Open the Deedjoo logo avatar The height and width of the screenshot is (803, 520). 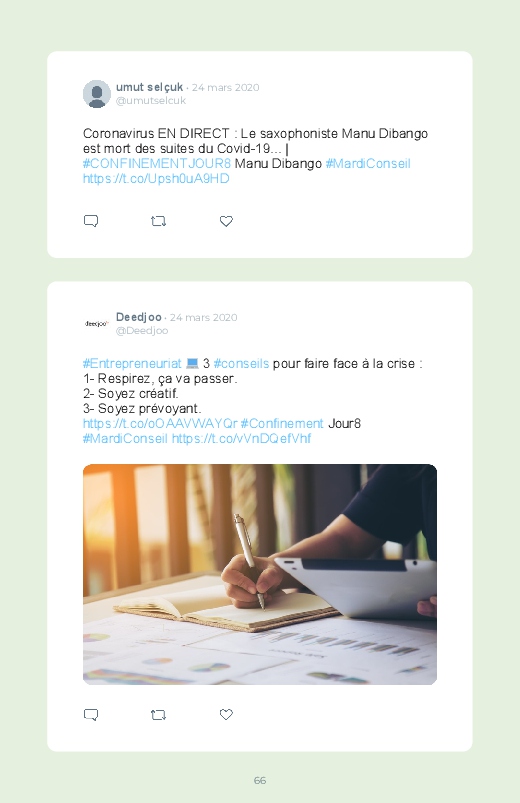click(97, 324)
